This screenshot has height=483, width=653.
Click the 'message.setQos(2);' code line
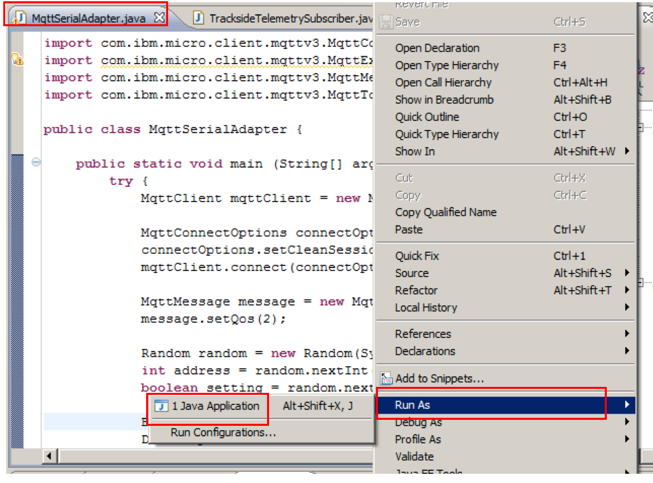click(x=214, y=319)
